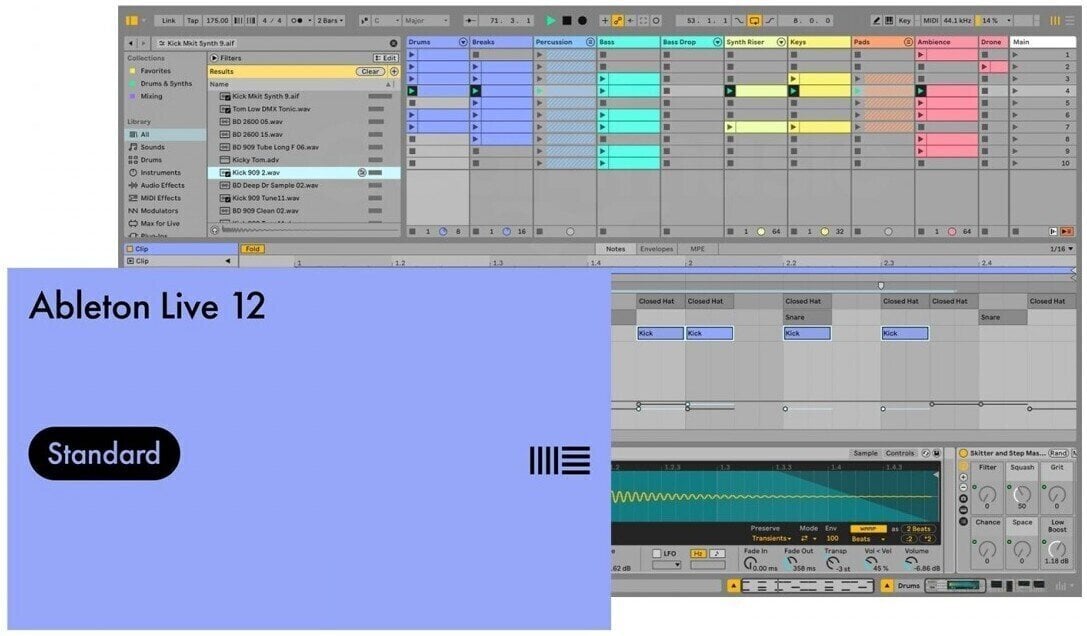Click the Edit button in browser
Image resolution: width=1087 pixels, height=636 pixels.
coord(385,58)
